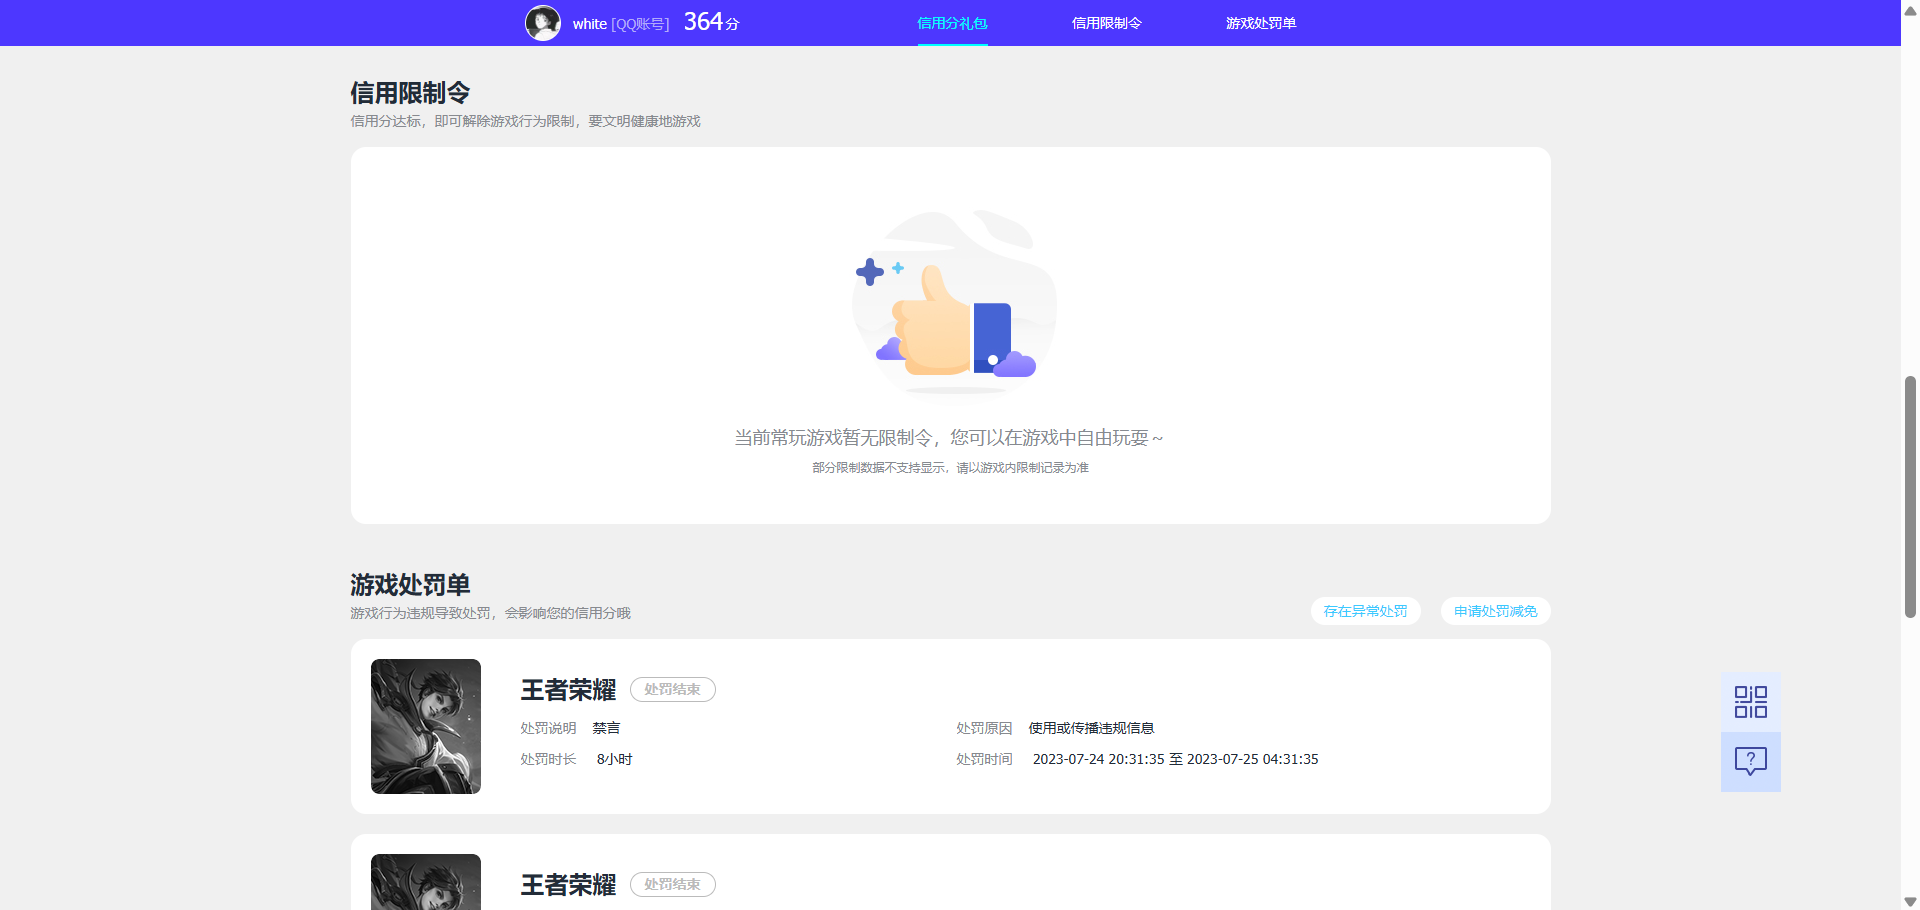
Task: Click the 处罚结束 badge on the second penalty card
Action: point(673,885)
